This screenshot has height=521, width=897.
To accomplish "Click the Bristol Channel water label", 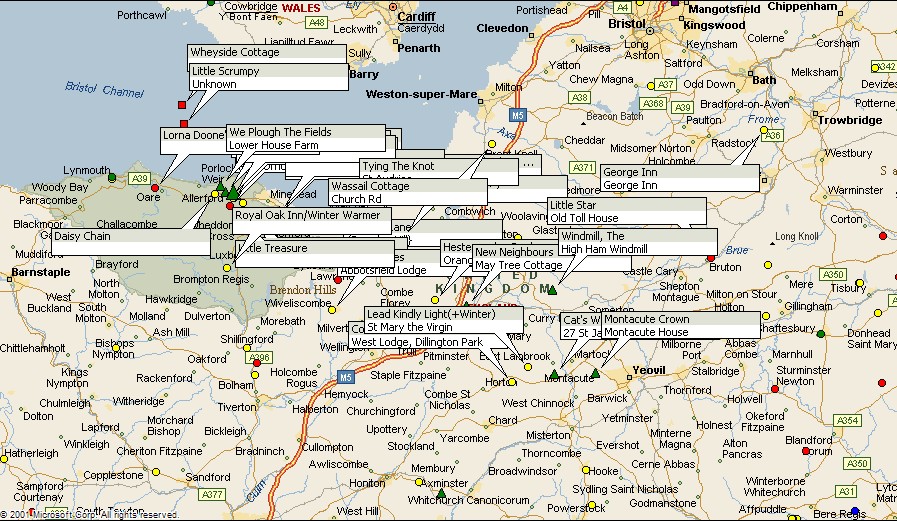I will click(x=104, y=90).
